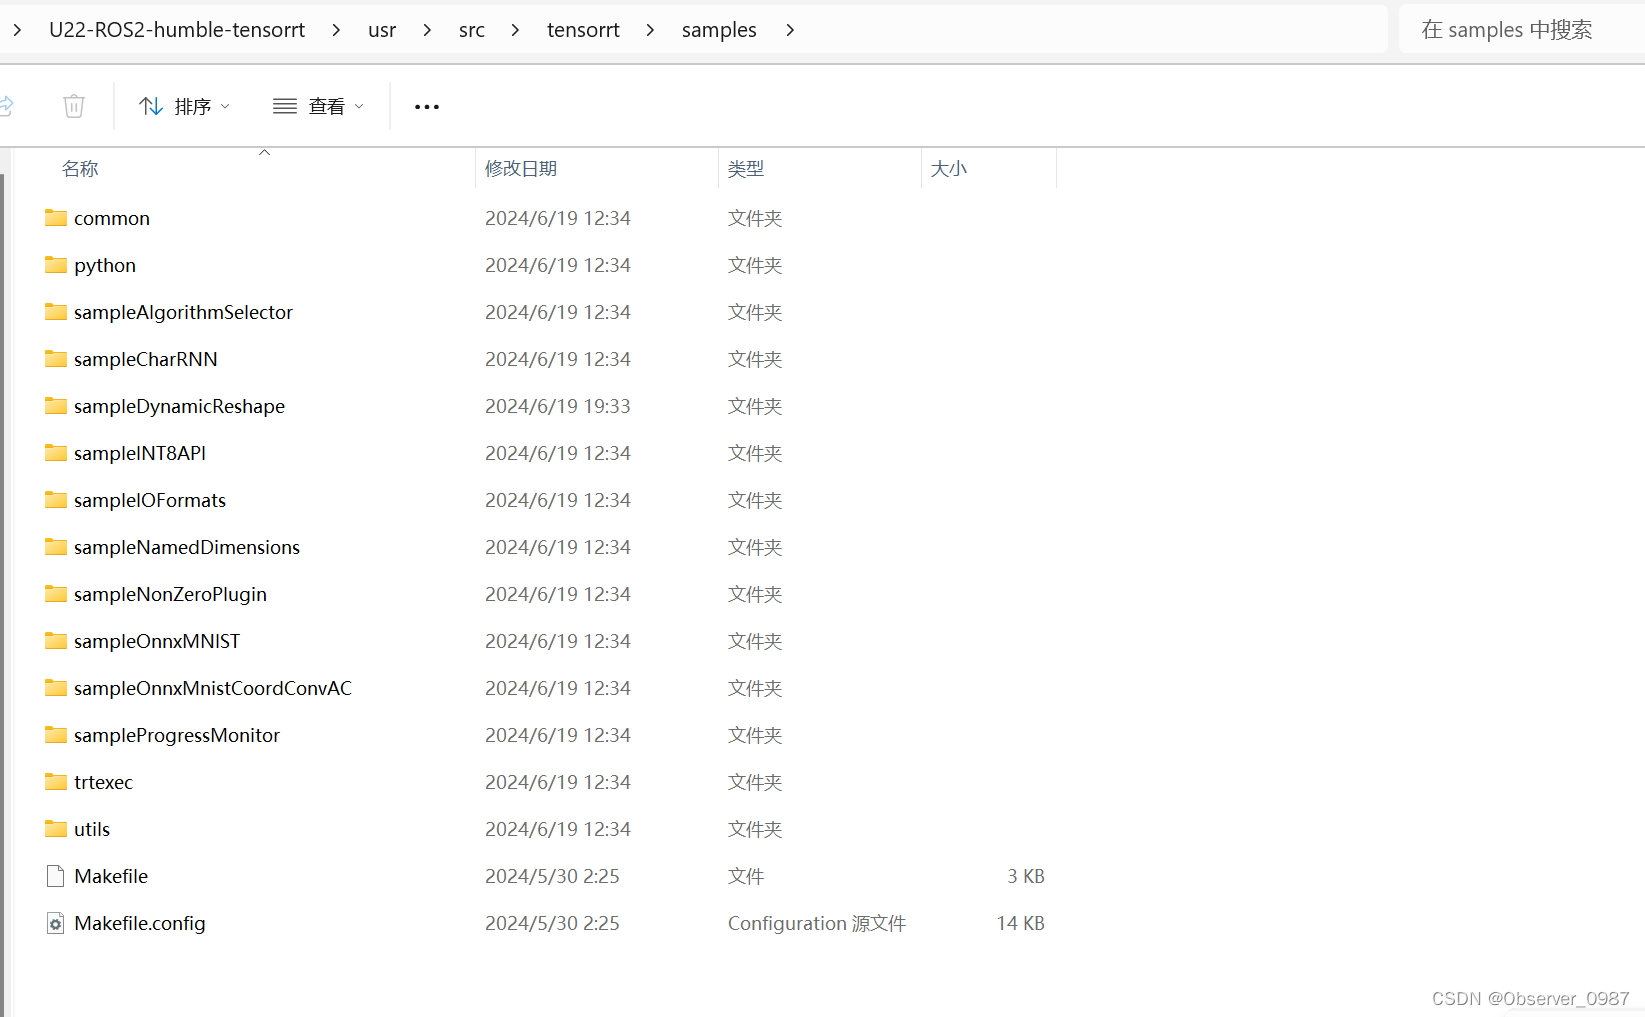Viewport: 1645px width, 1017px height.
Task: Sort by the Date modified (修改日期) column
Action: pos(521,168)
